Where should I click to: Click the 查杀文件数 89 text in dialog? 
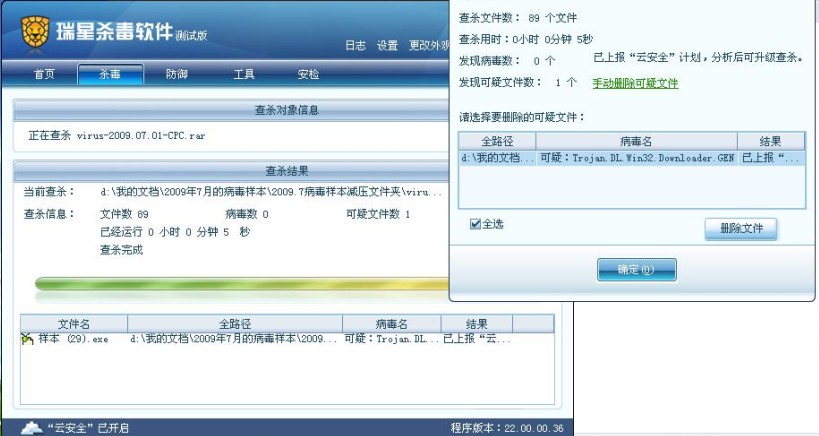(518, 18)
